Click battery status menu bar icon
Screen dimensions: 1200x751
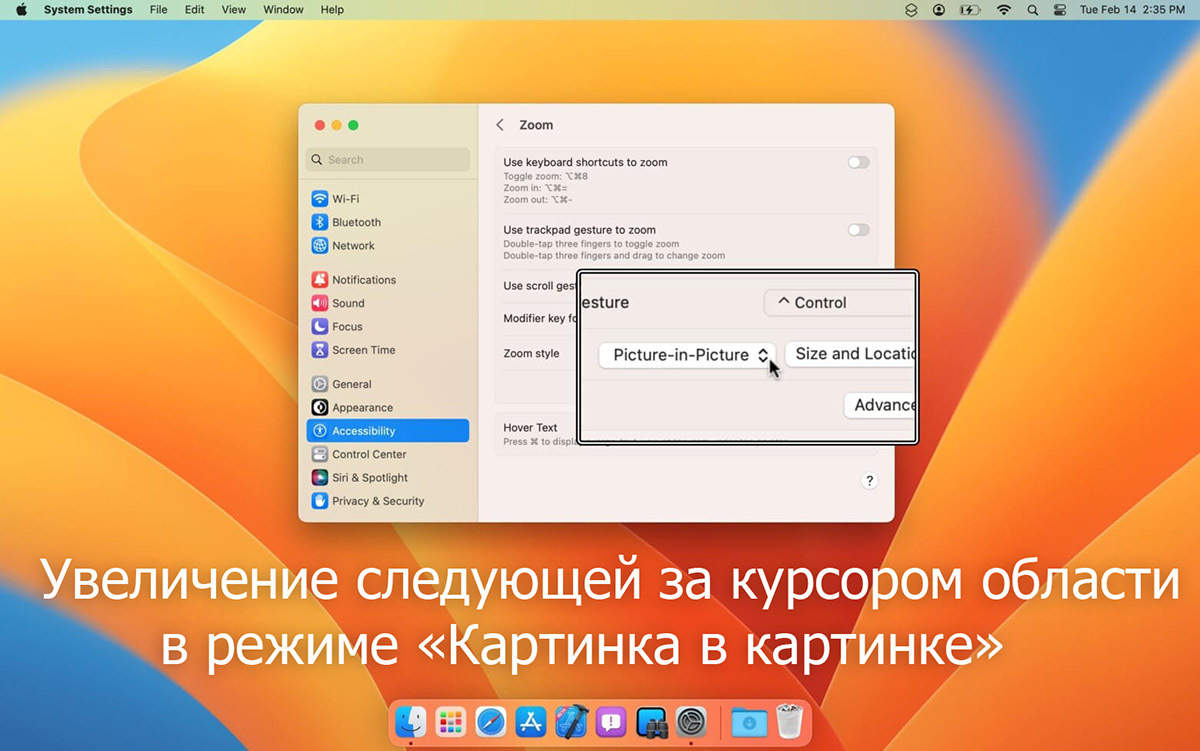coord(969,10)
